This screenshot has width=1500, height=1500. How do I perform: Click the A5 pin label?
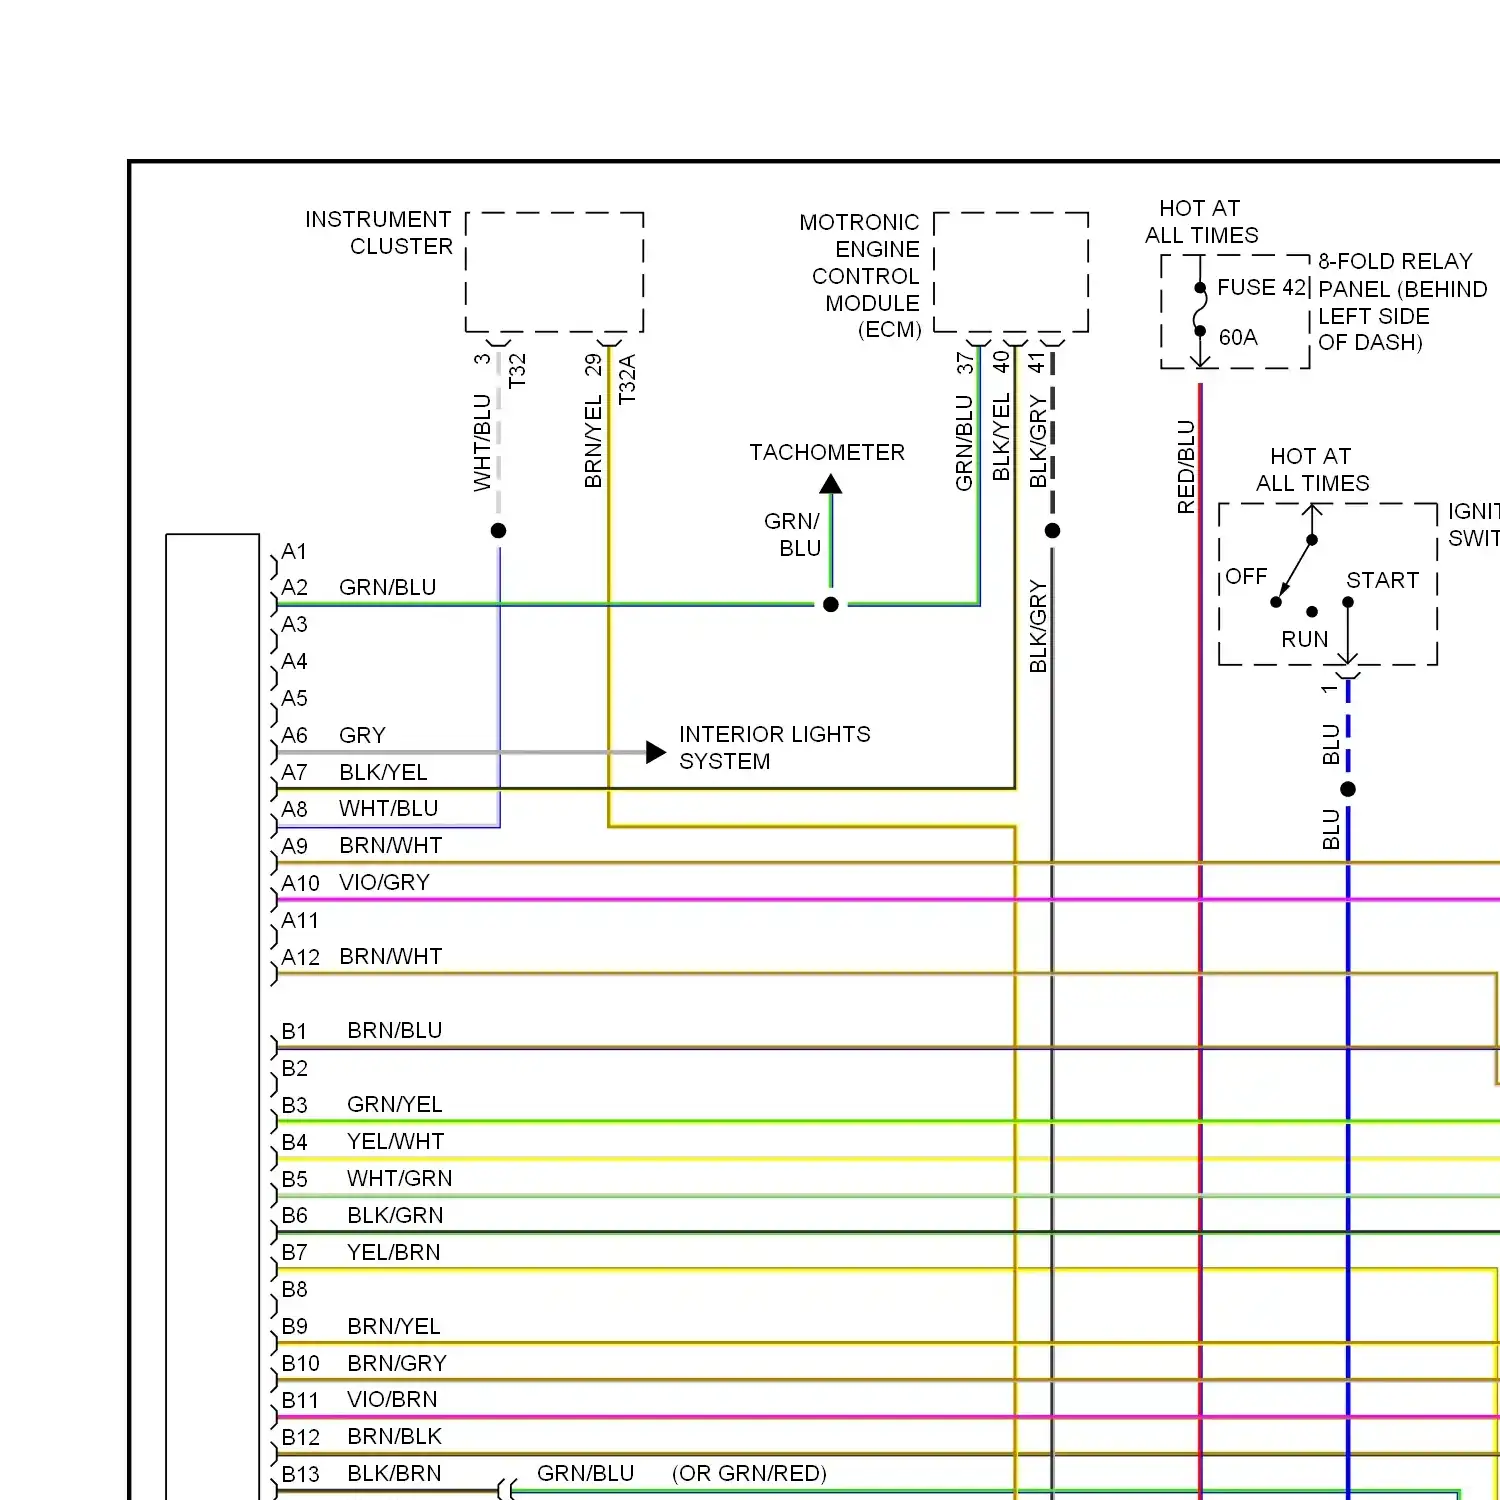click(x=294, y=699)
